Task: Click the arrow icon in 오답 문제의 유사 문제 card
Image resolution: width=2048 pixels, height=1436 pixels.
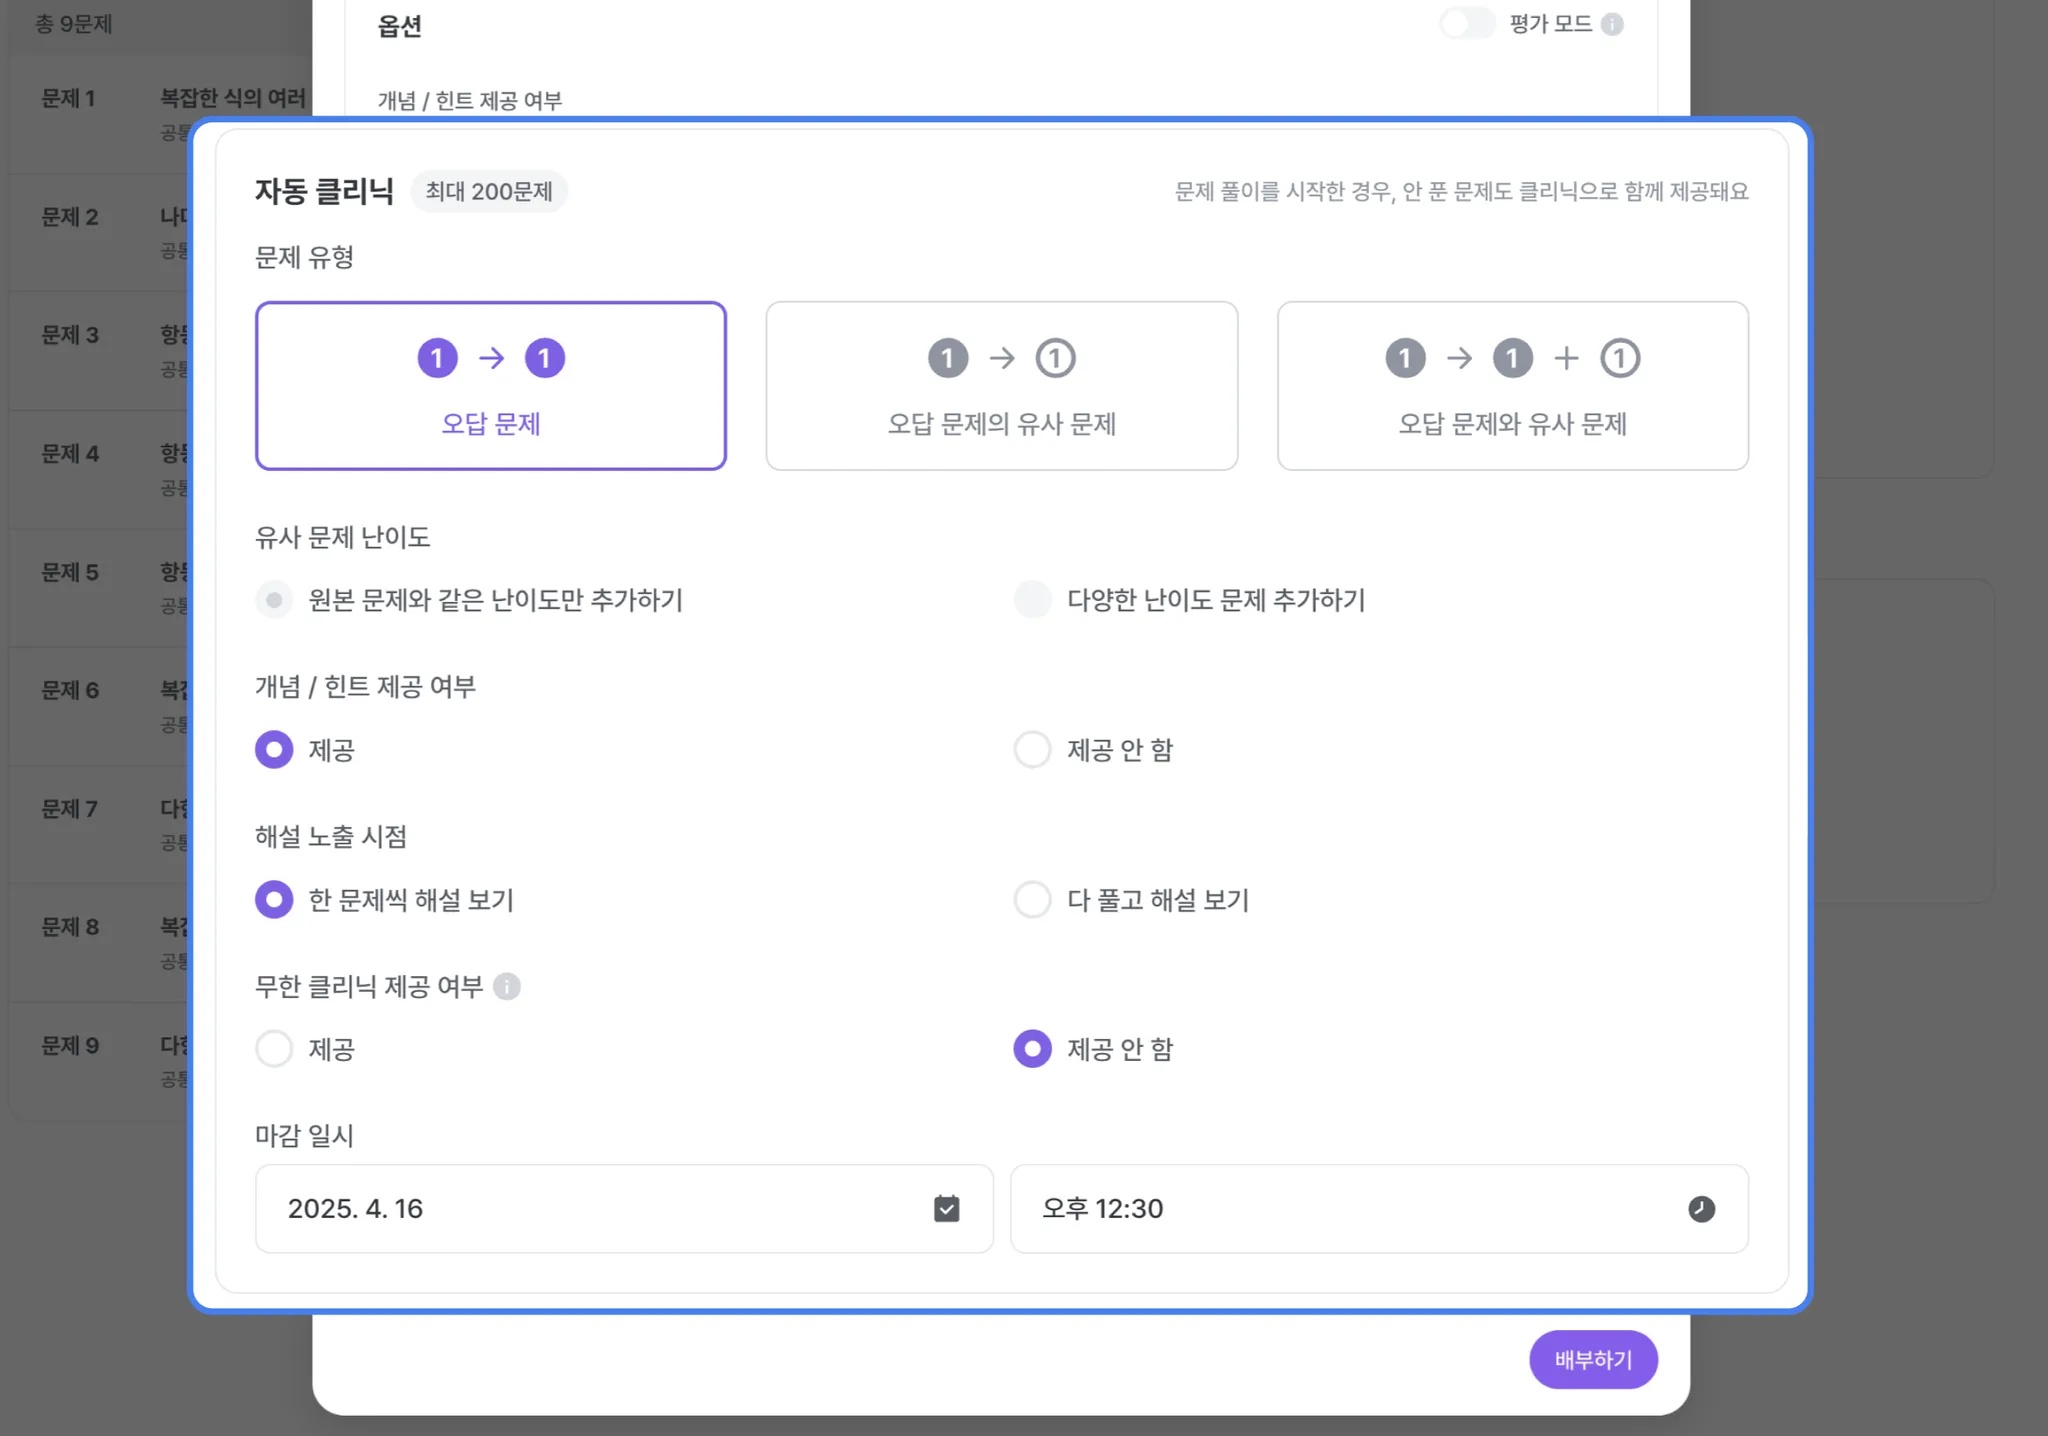Action: pos(1002,358)
